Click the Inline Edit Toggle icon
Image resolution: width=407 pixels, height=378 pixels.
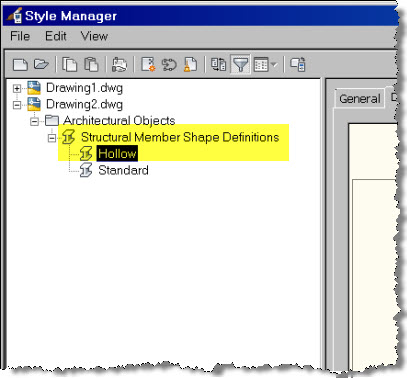pos(298,64)
